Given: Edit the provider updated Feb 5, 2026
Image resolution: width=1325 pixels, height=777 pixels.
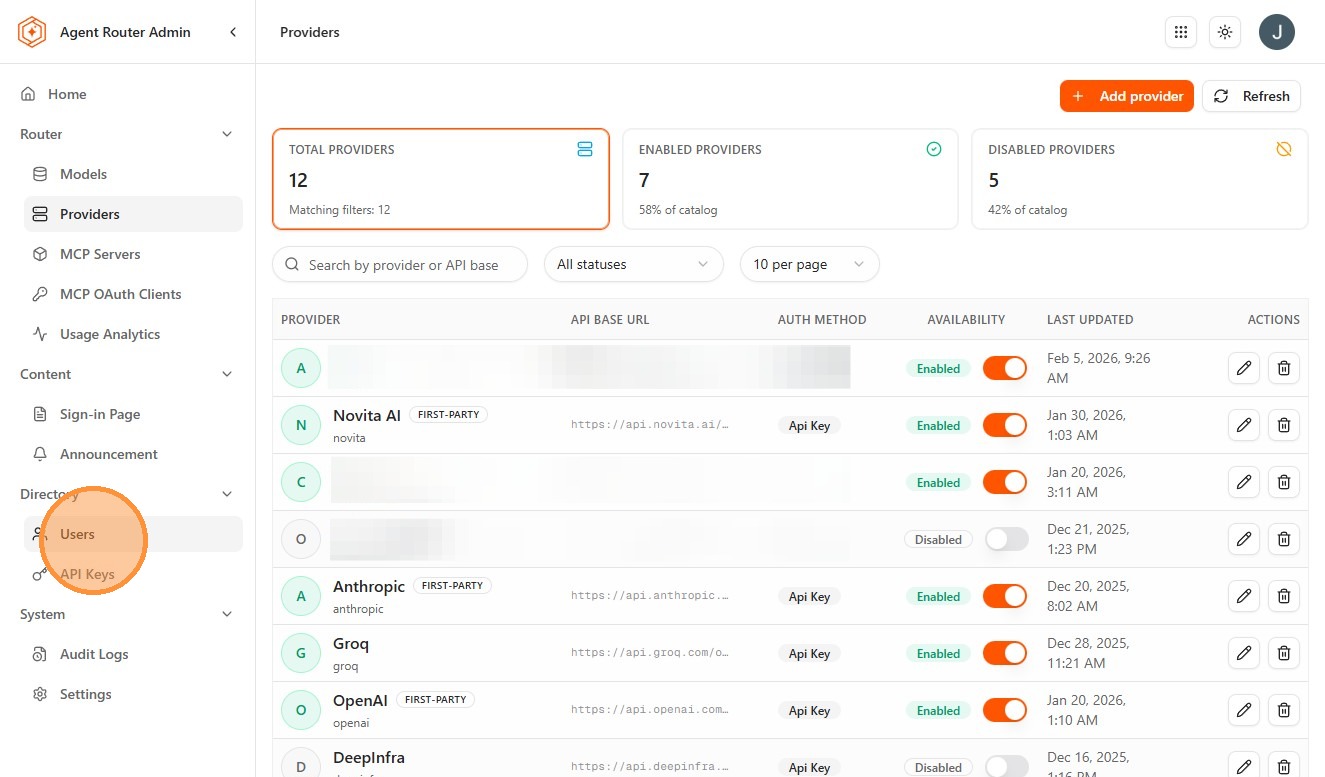Looking at the screenshot, I should [1244, 368].
